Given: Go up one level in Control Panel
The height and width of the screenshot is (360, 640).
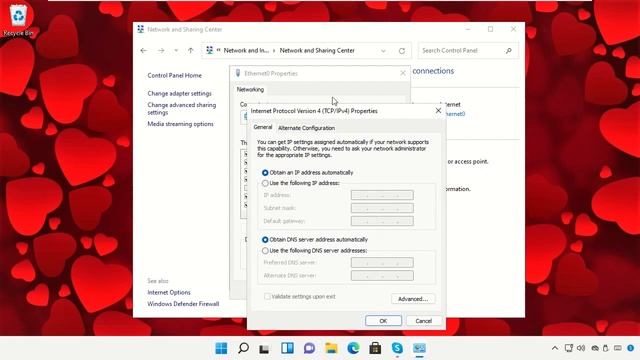Looking at the screenshot, I should coord(191,51).
